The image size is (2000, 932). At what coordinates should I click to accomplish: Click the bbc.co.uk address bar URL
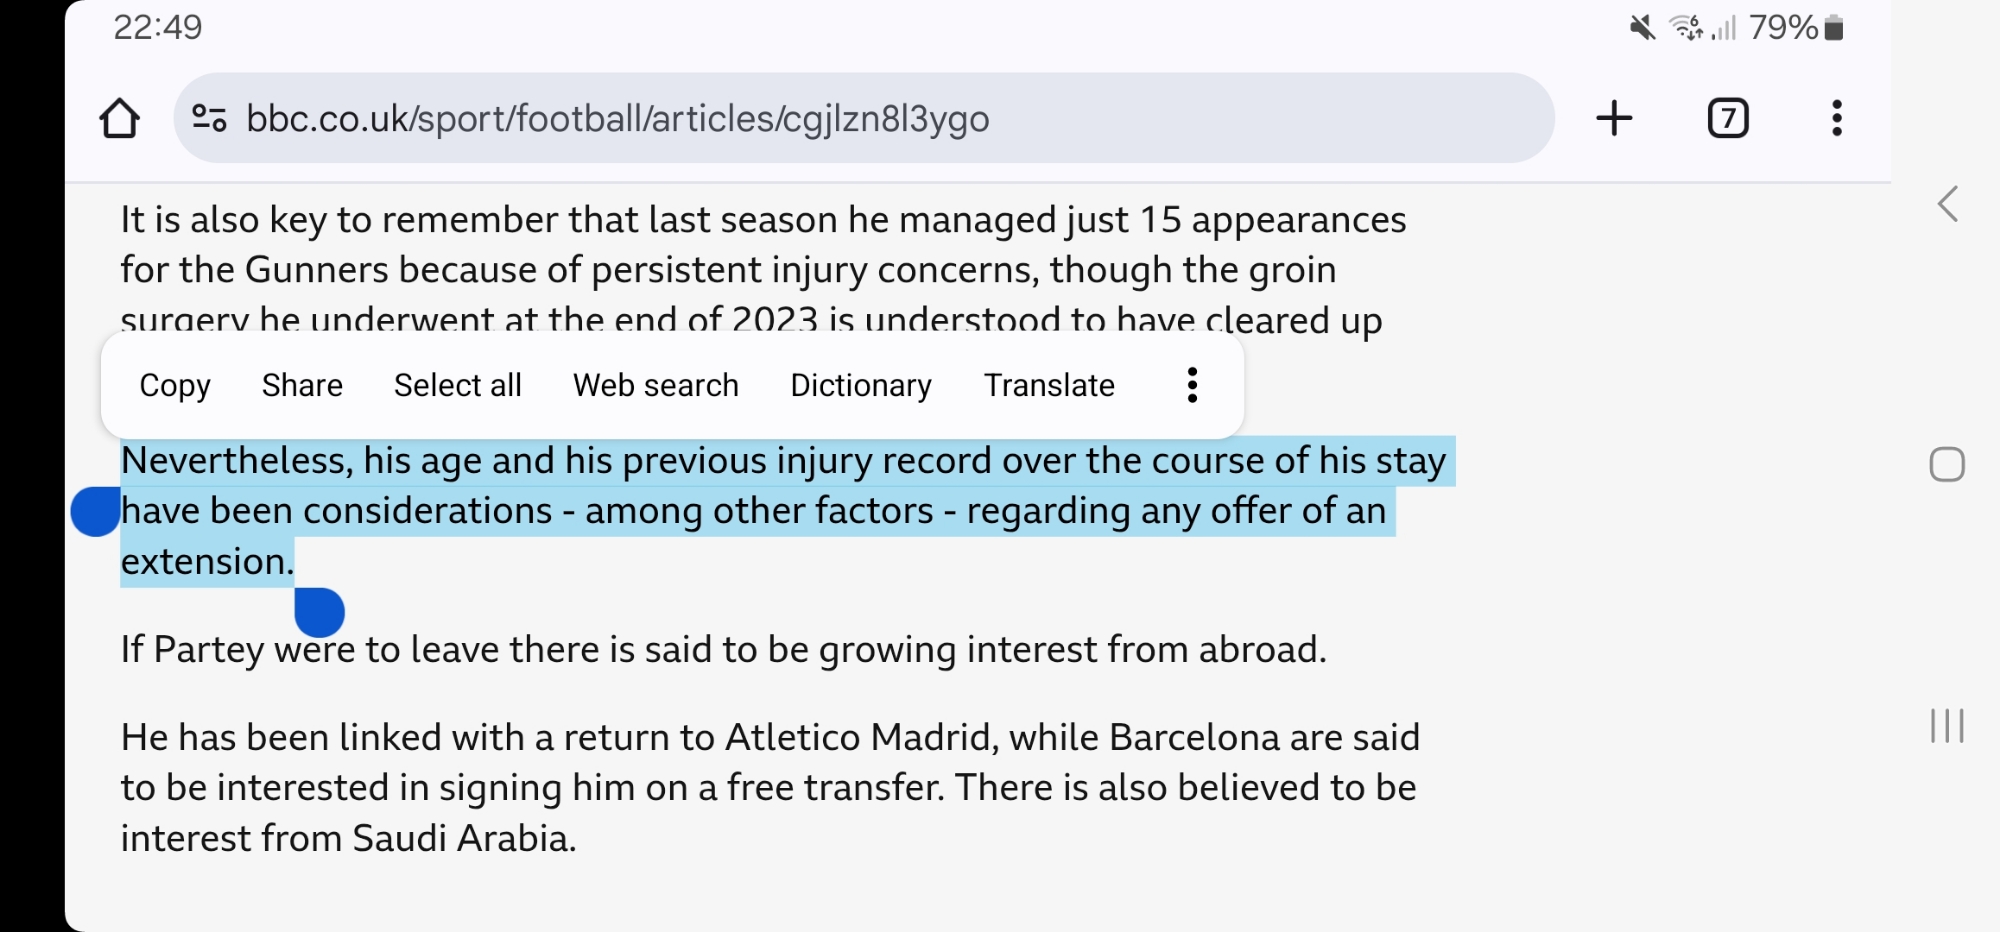618,118
